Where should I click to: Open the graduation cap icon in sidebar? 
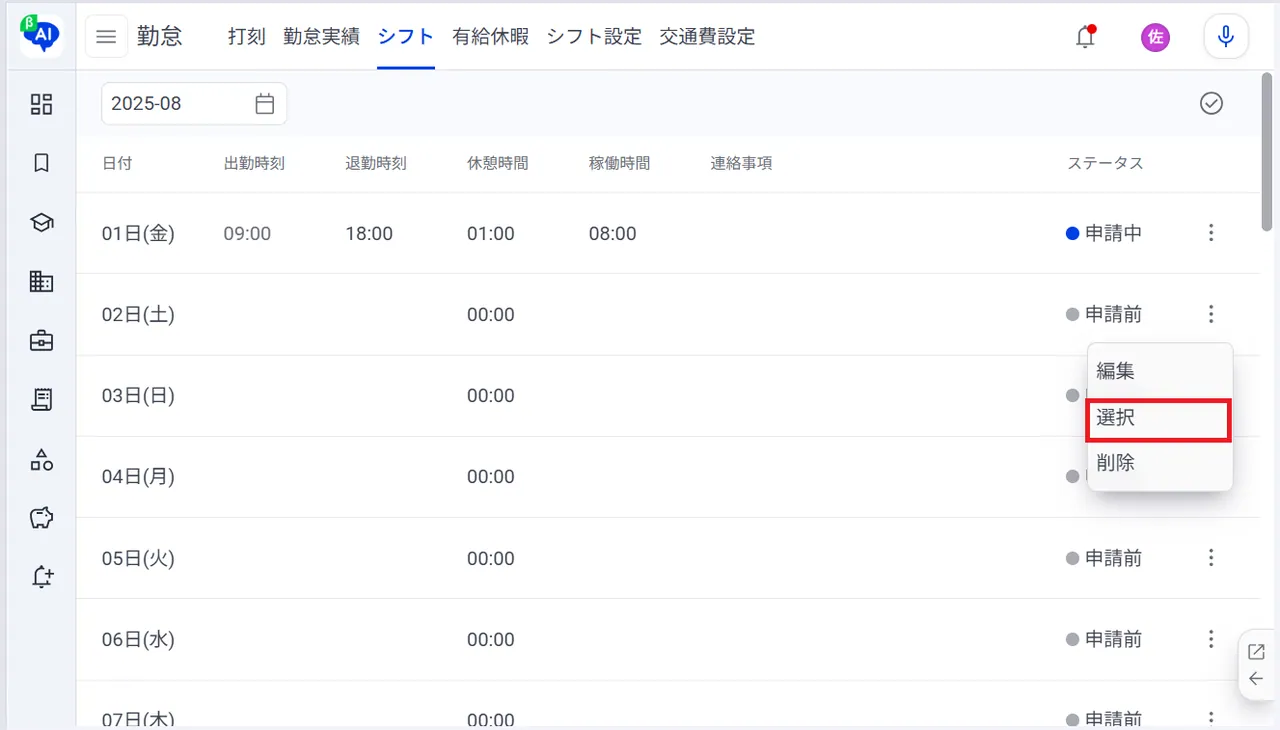click(x=41, y=222)
